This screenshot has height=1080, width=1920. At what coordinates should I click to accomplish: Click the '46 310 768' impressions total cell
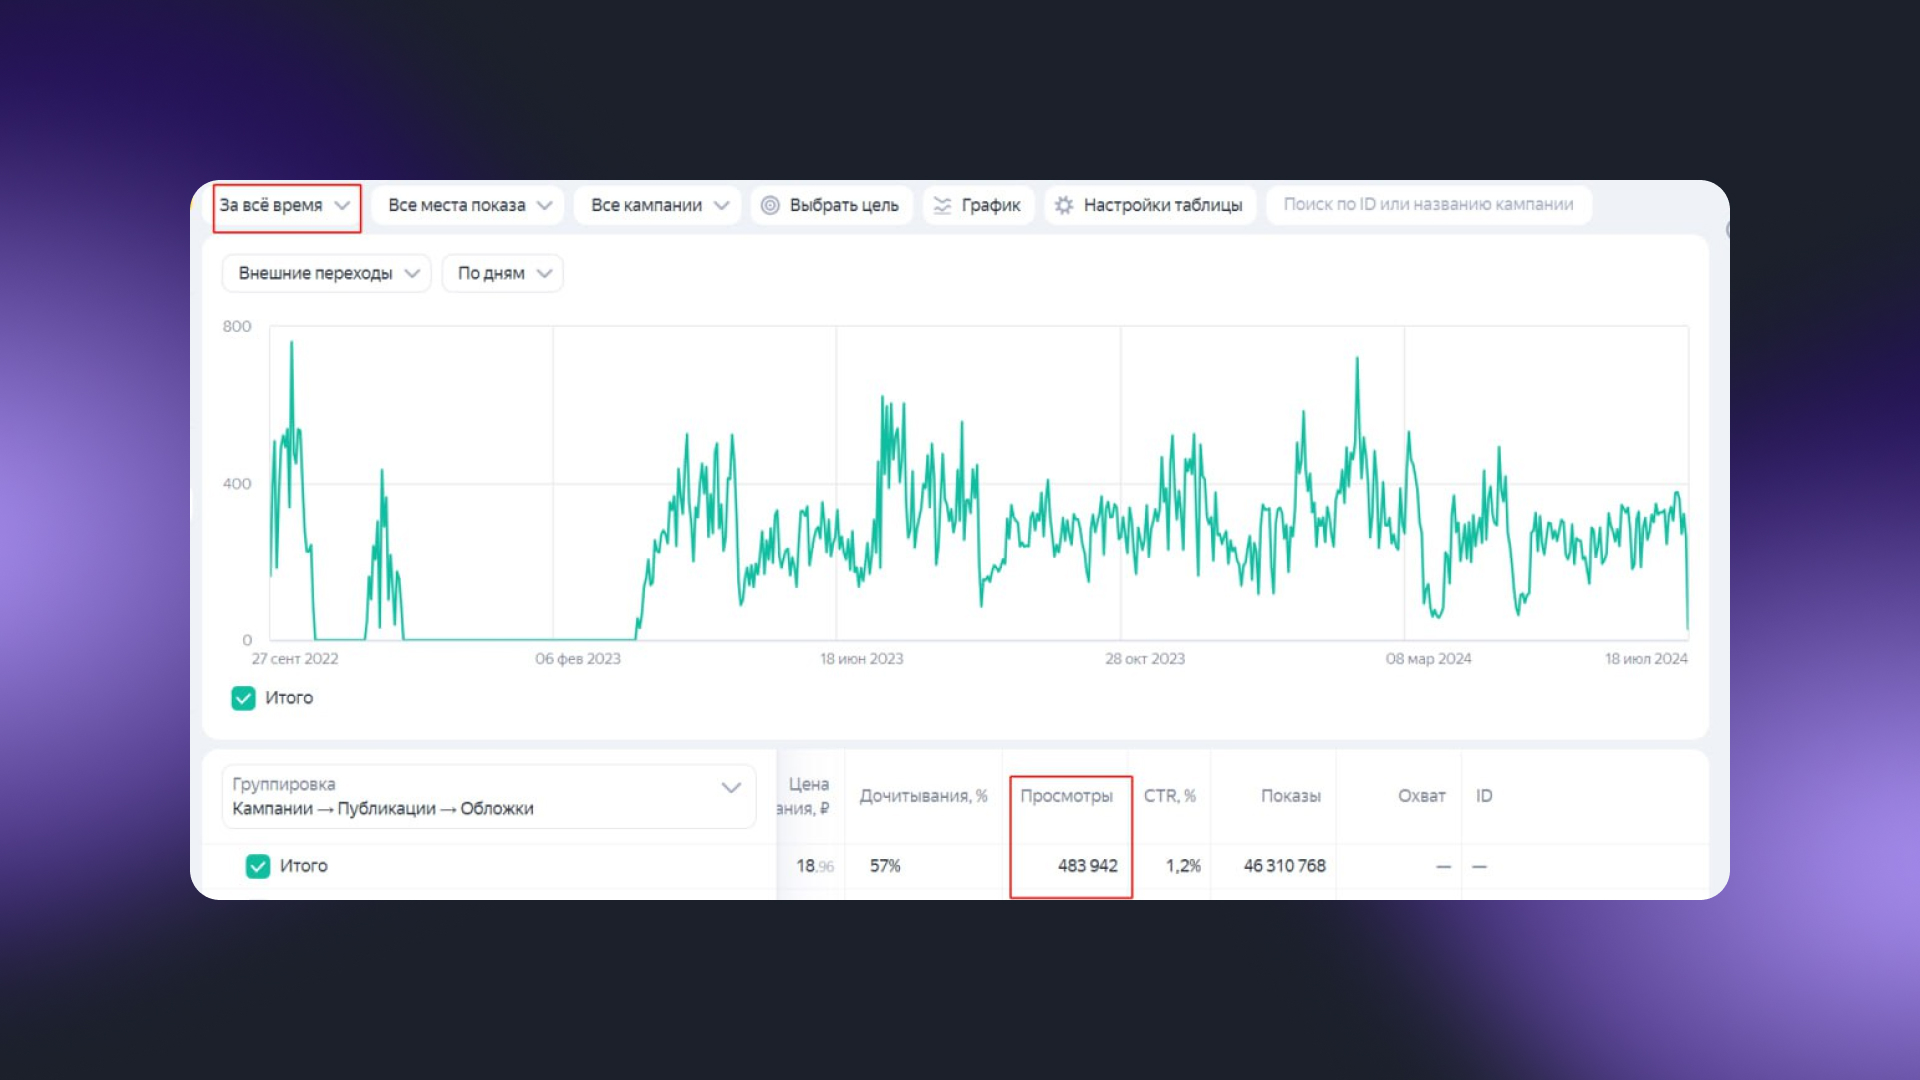pos(1284,867)
